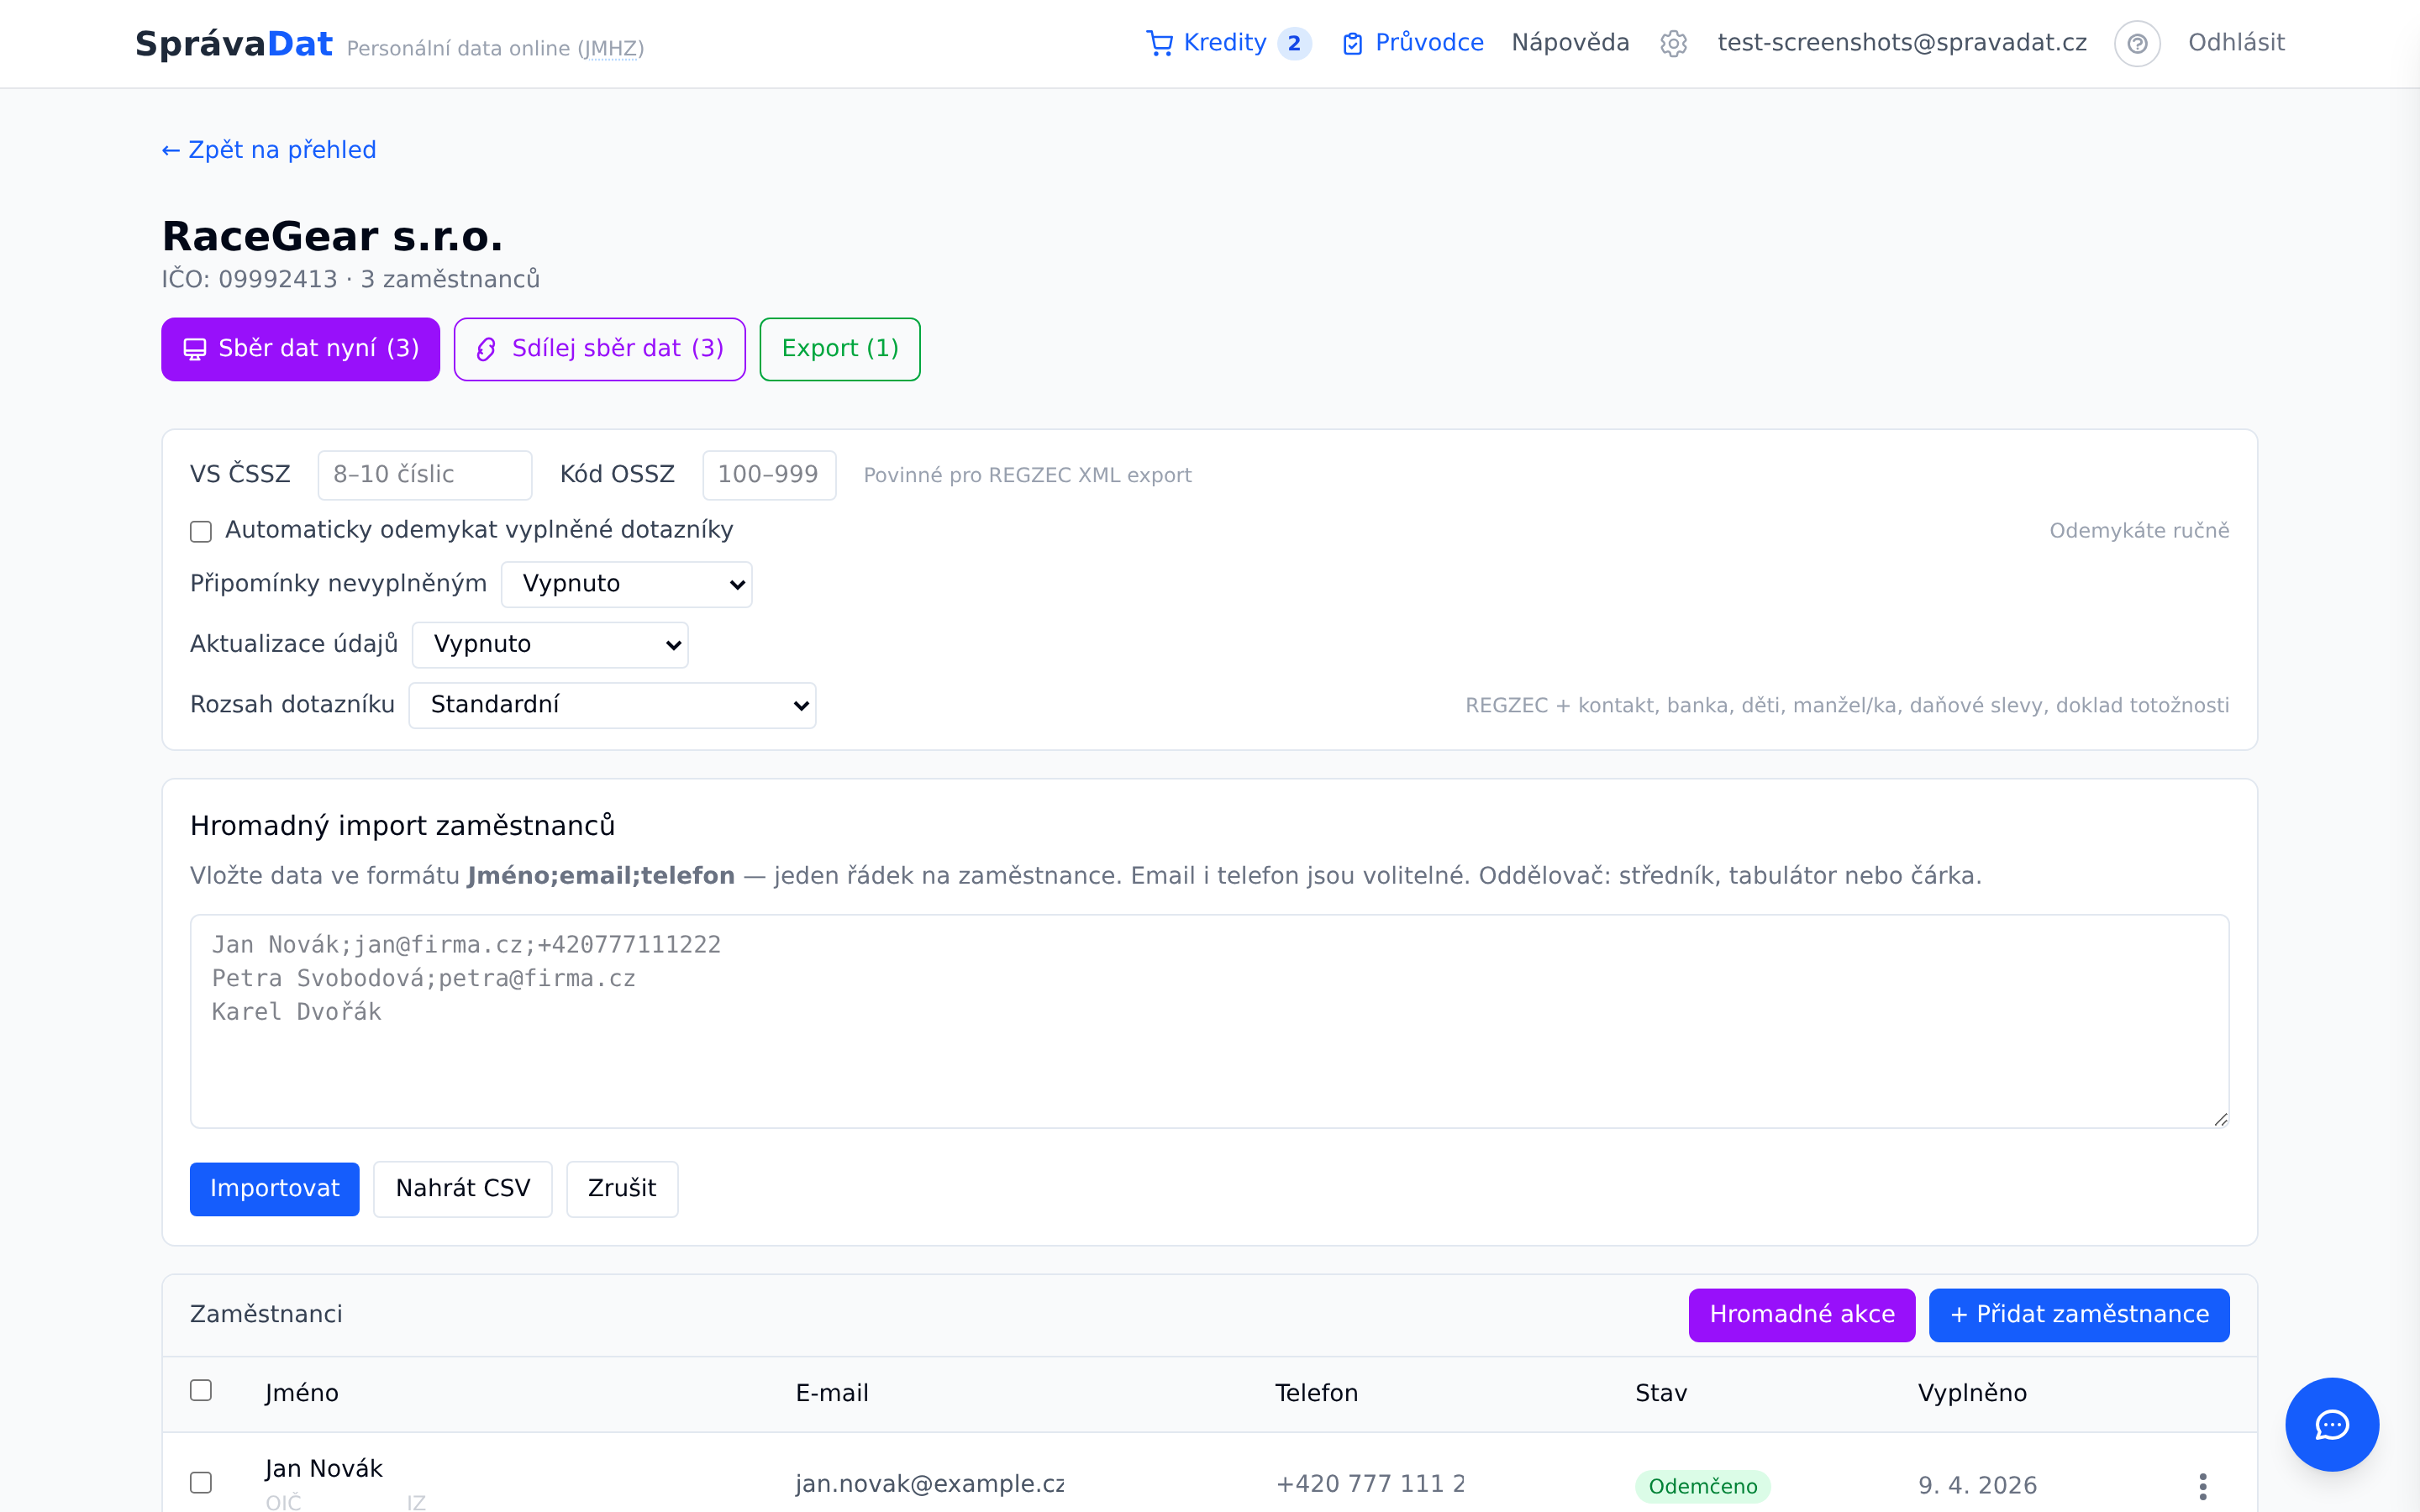Click + Přidat zaměstnance
This screenshot has height=1512, width=2420.
2078,1315
